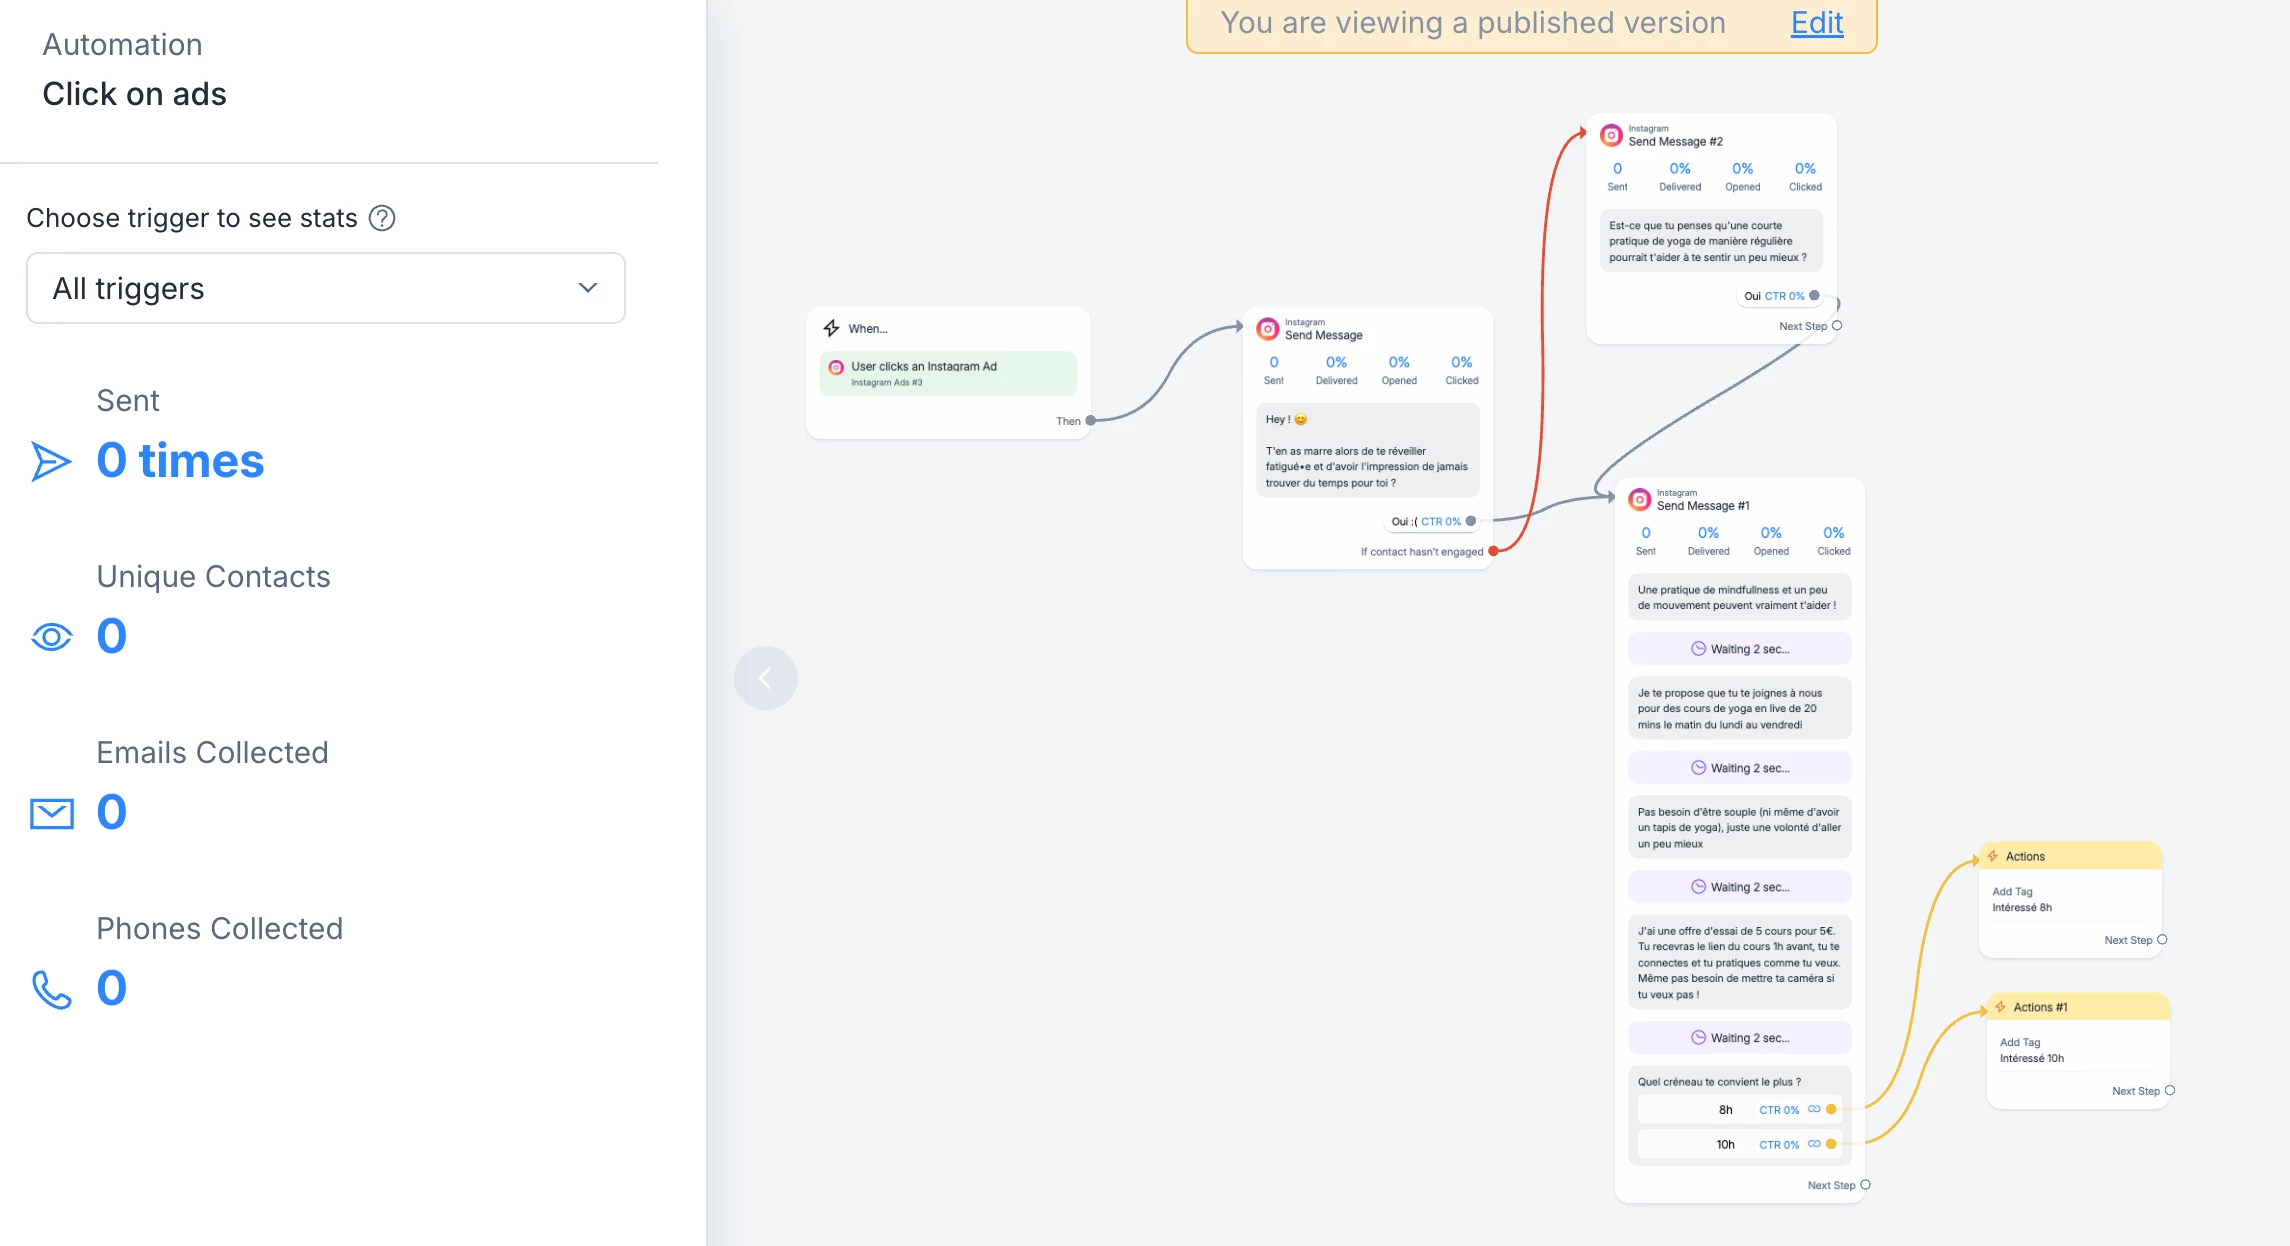Click the 10h time slot button
Screen dimensions: 2290x1246
coord(1725,1144)
